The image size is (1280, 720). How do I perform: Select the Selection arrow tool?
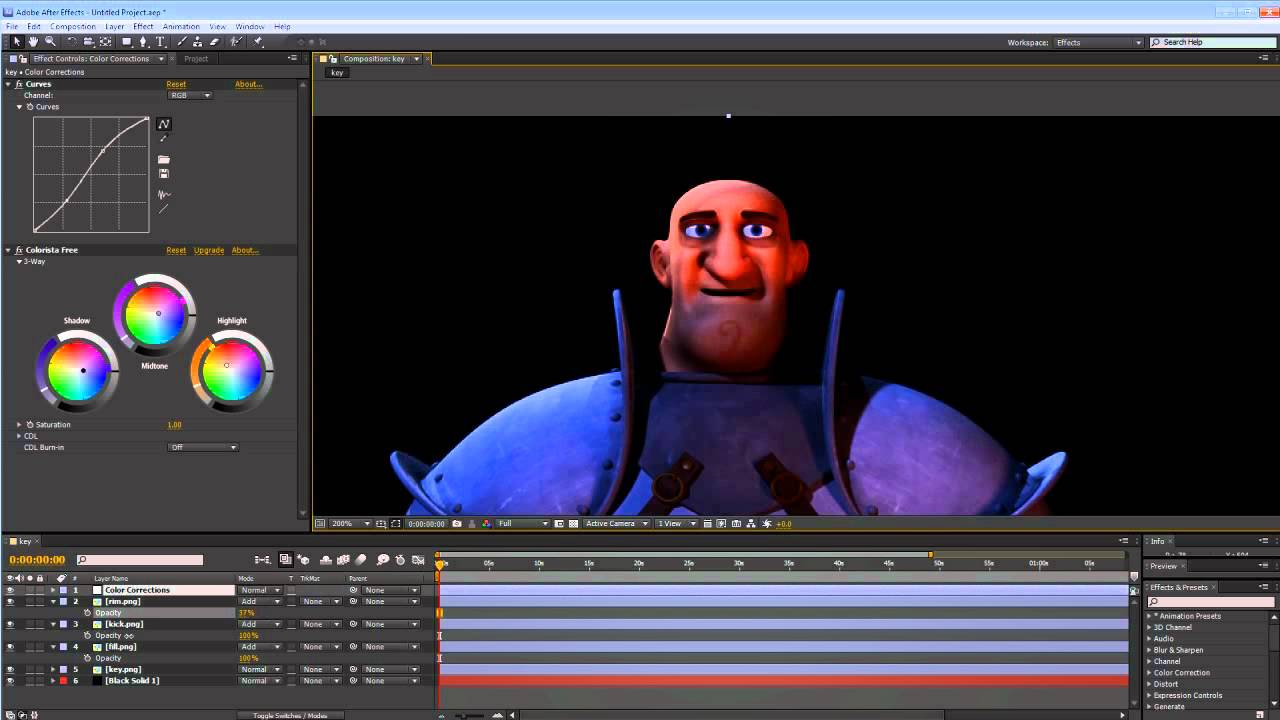point(17,42)
